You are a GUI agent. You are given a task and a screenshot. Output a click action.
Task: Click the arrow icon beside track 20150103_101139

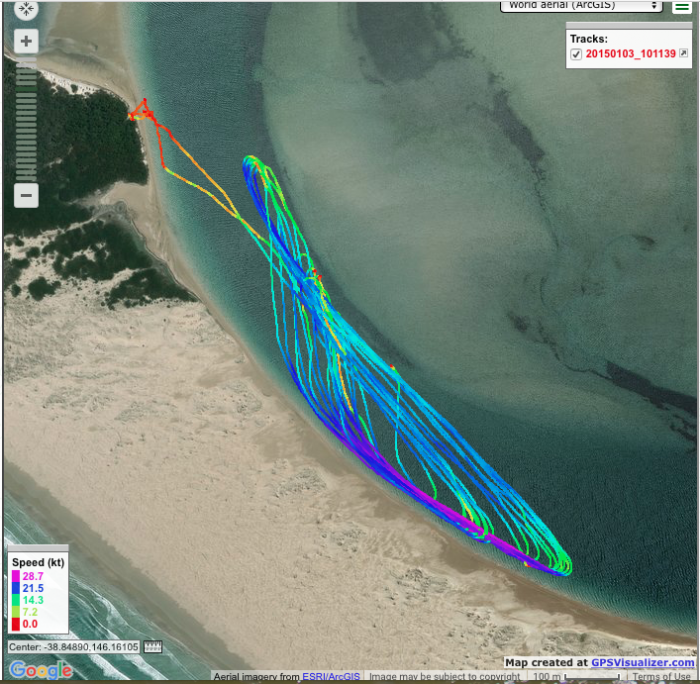pos(684,54)
